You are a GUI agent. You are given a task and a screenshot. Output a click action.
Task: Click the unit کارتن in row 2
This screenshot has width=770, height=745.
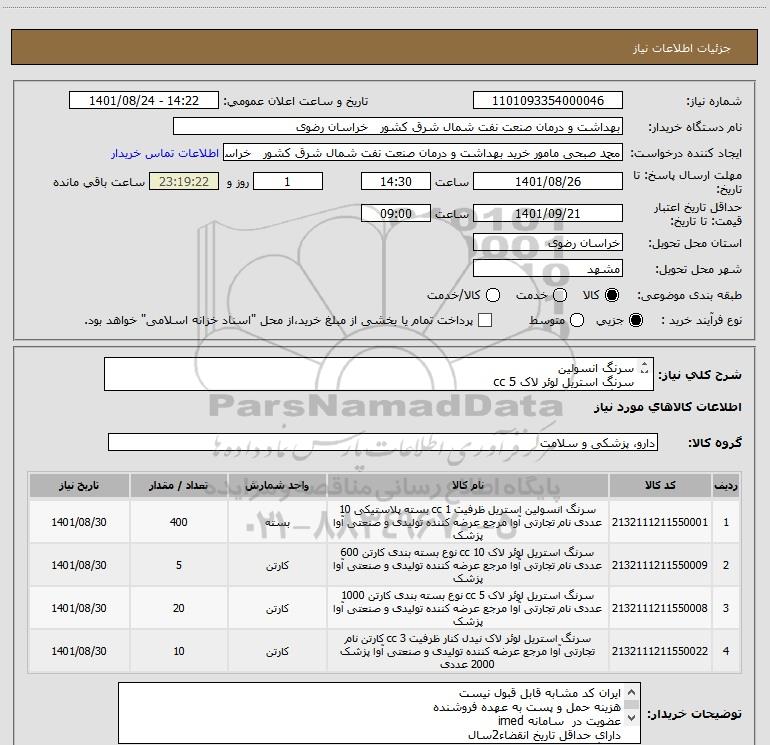[277, 566]
